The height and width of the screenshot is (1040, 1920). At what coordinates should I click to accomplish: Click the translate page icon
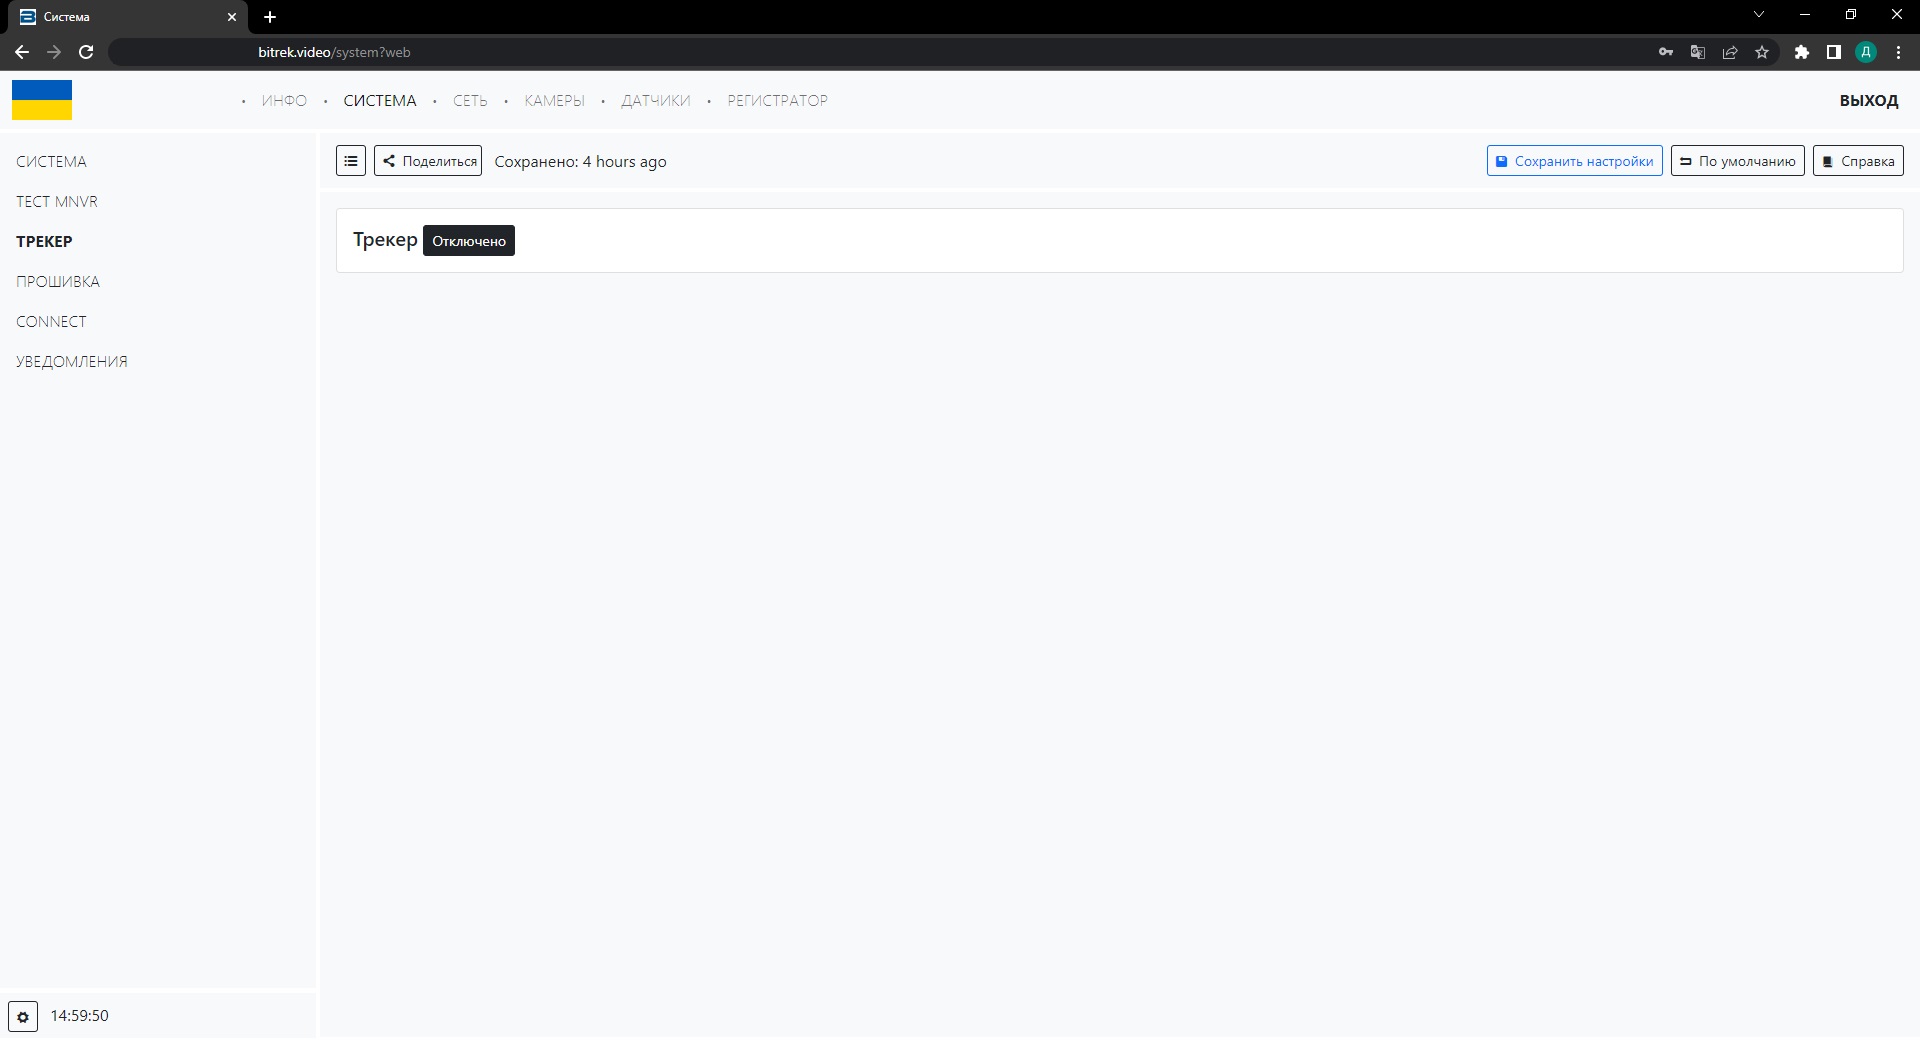click(x=1697, y=52)
